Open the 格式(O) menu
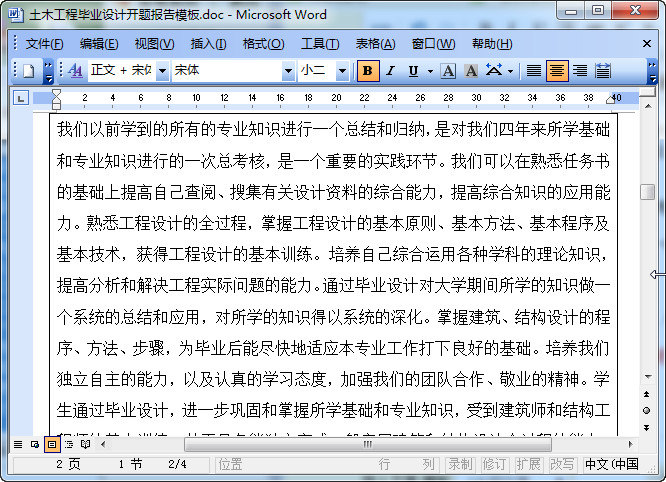Viewport: 666px width, 482px height. click(263, 44)
